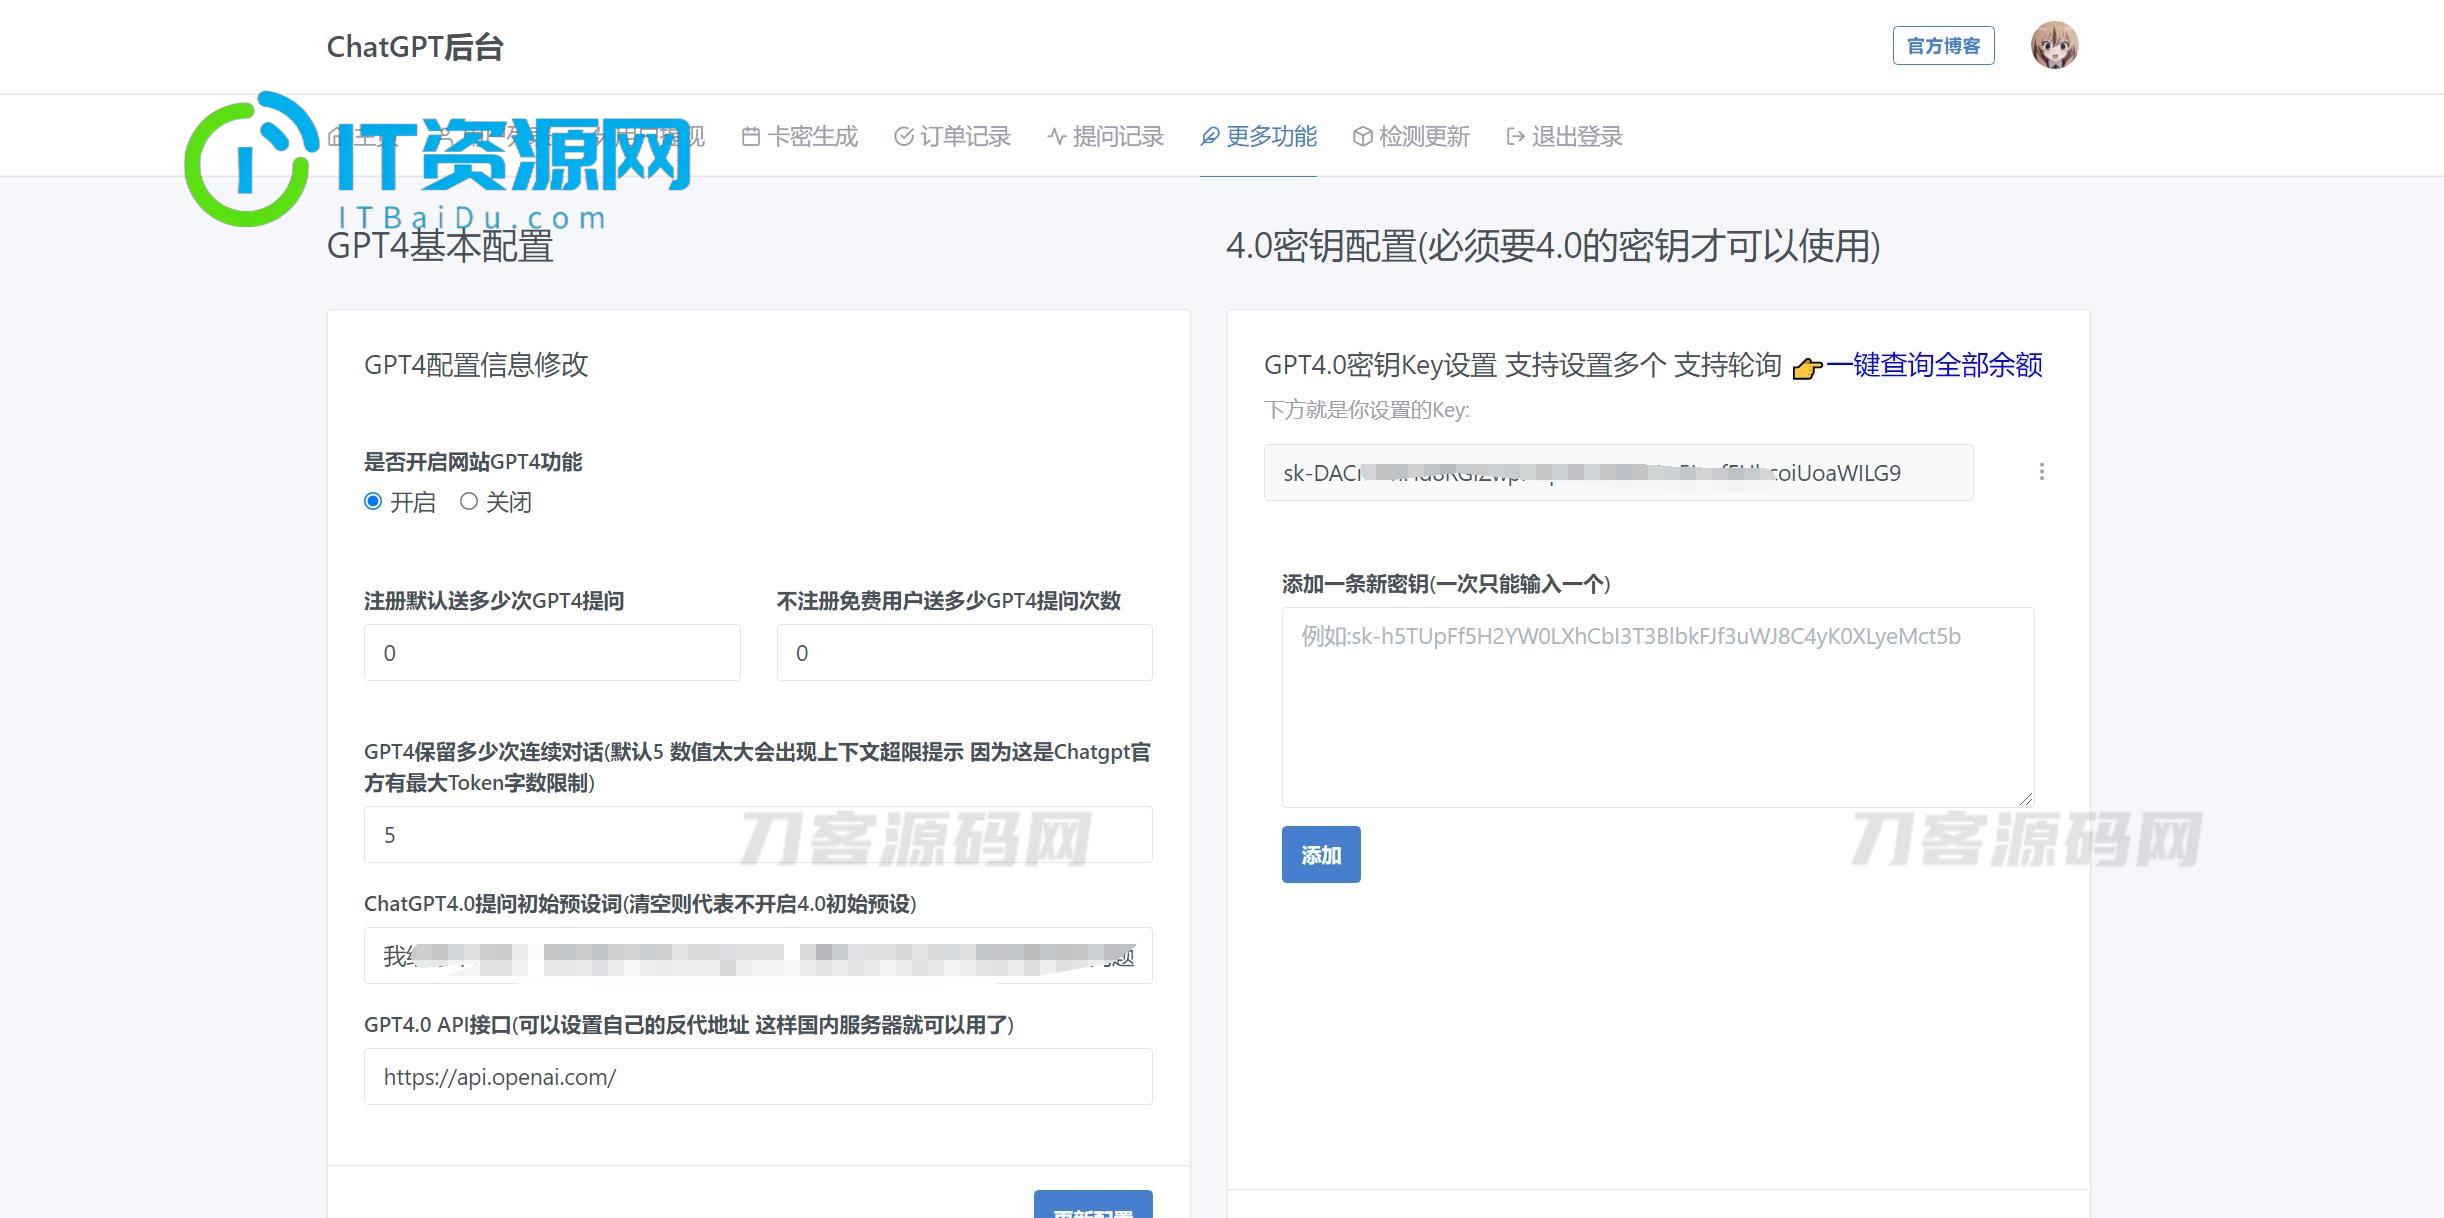Click 退出登录 to log out

click(x=1564, y=136)
